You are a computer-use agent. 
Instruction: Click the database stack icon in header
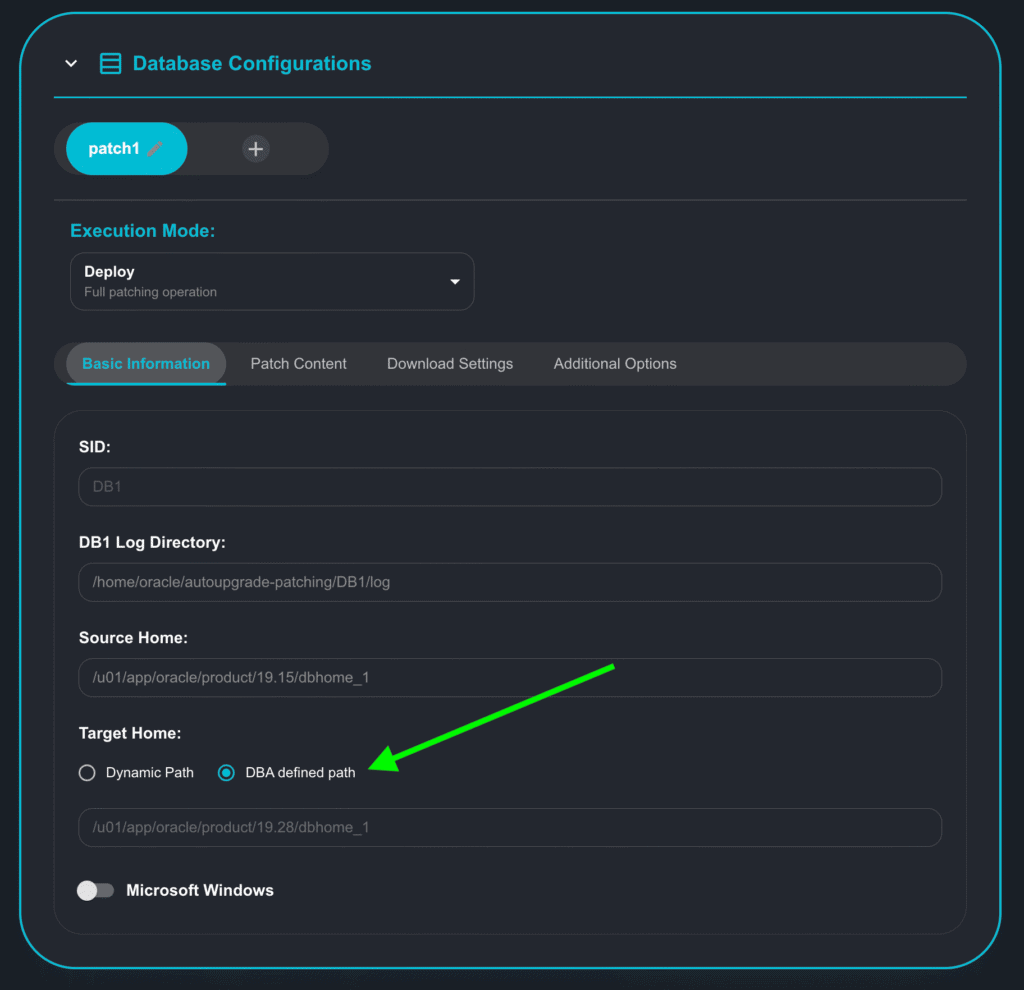point(110,64)
